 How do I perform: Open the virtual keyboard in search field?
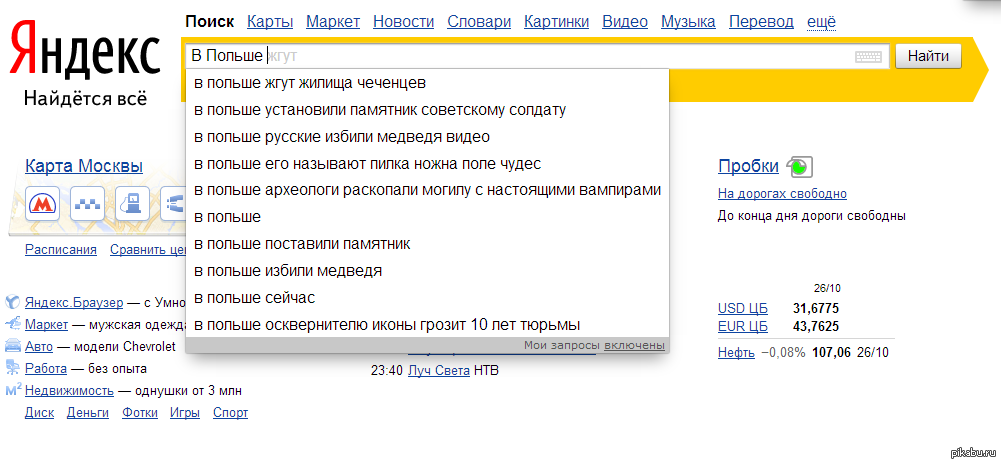[x=868, y=57]
